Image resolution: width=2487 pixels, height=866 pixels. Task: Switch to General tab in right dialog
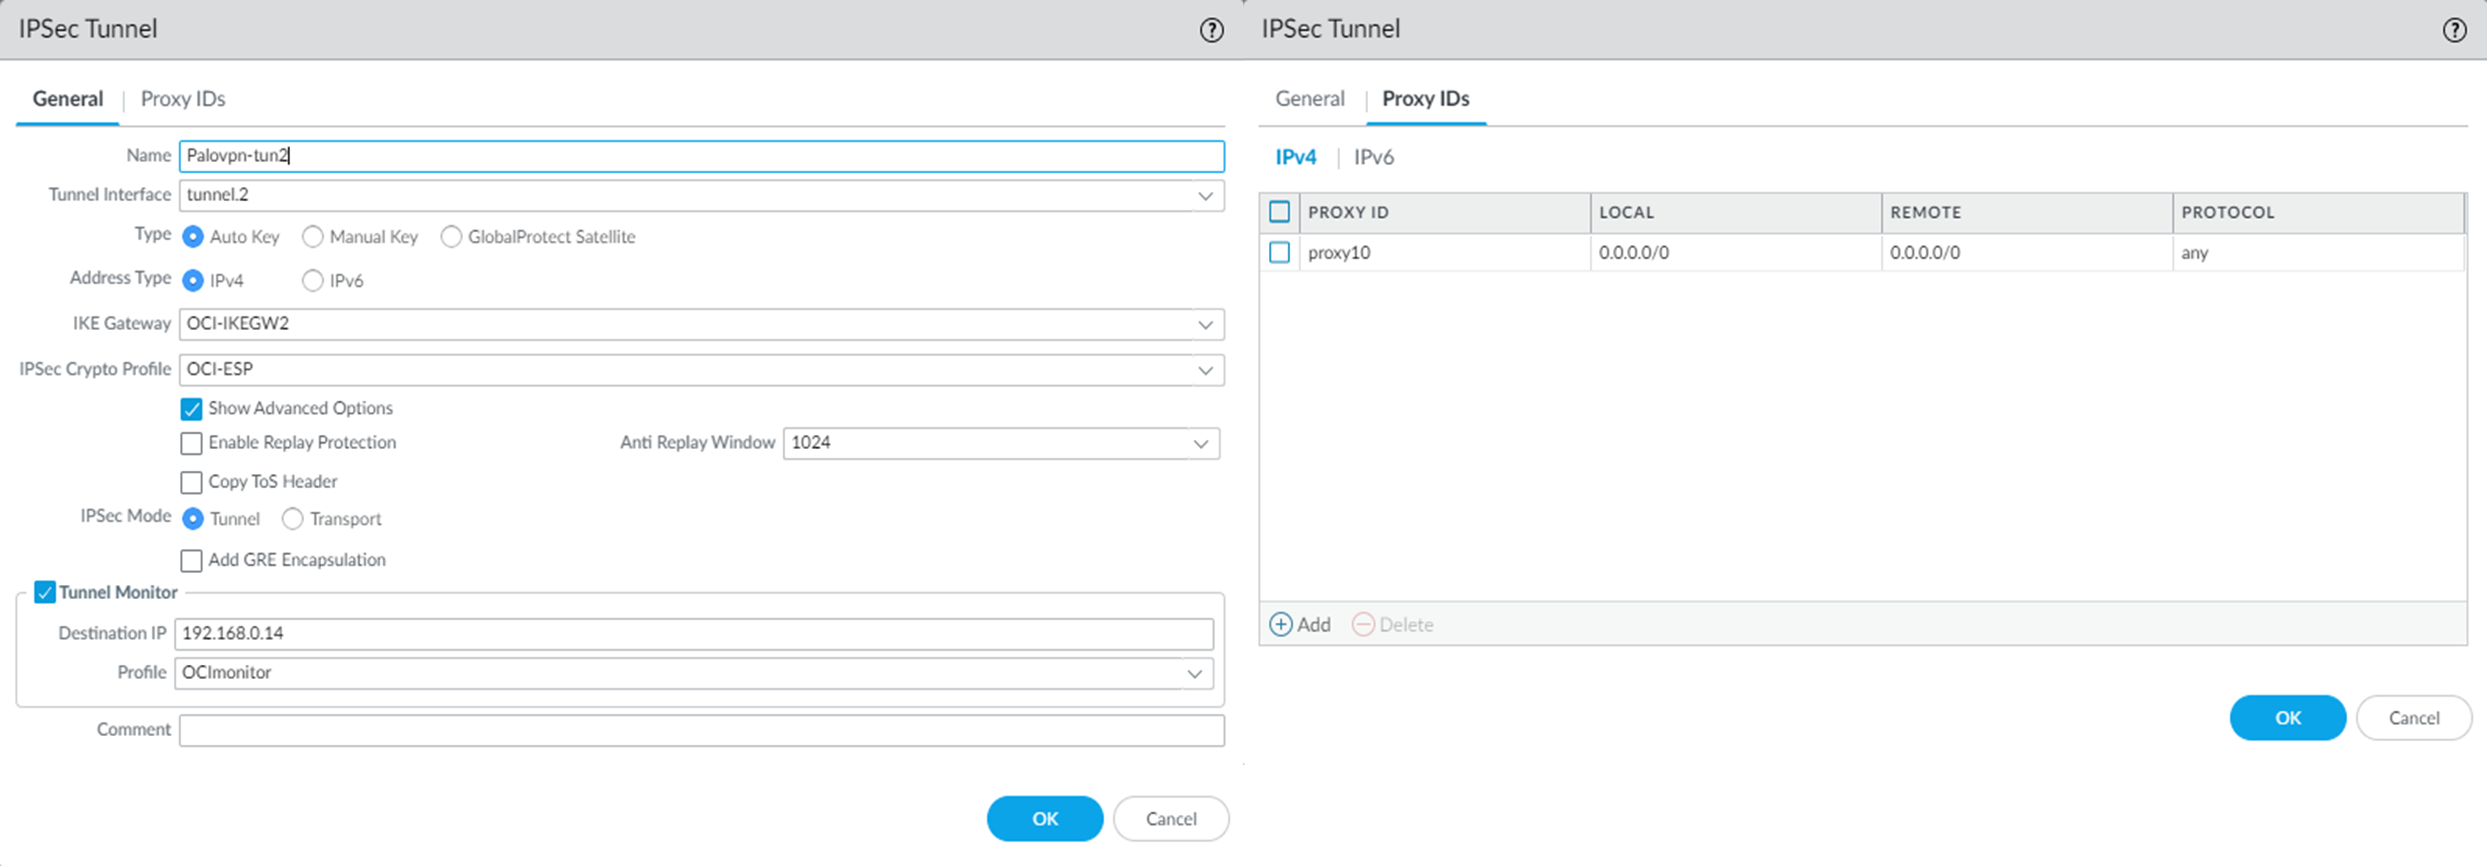coord(1310,99)
